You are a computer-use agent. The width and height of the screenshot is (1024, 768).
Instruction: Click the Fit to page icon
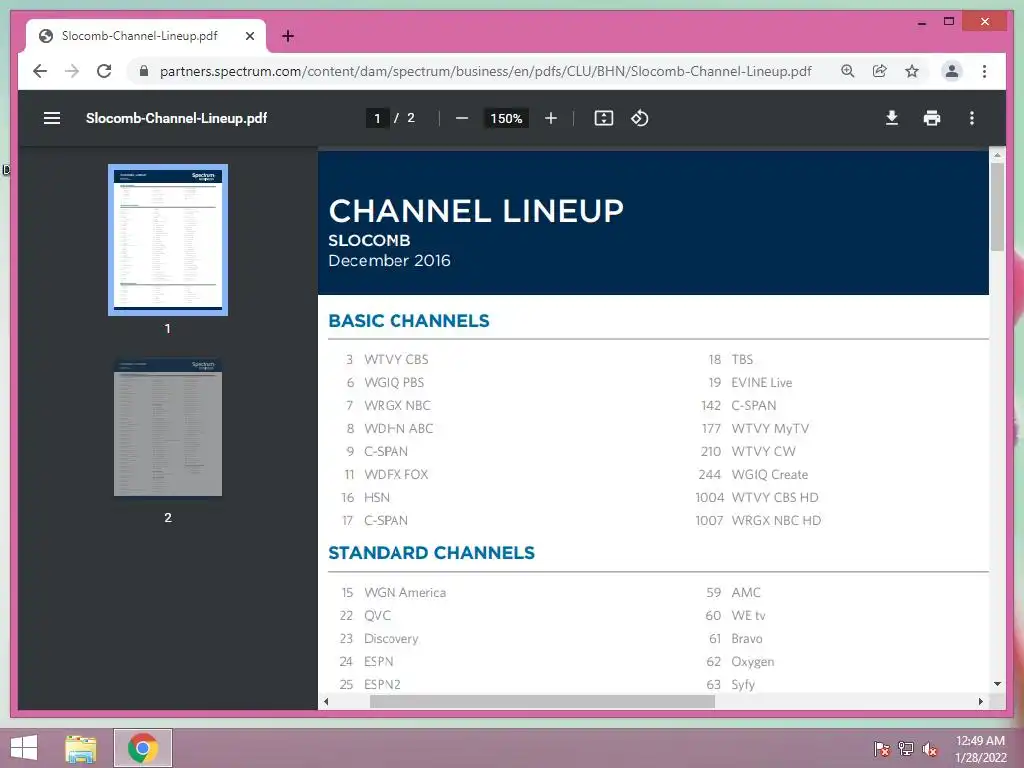point(603,118)
